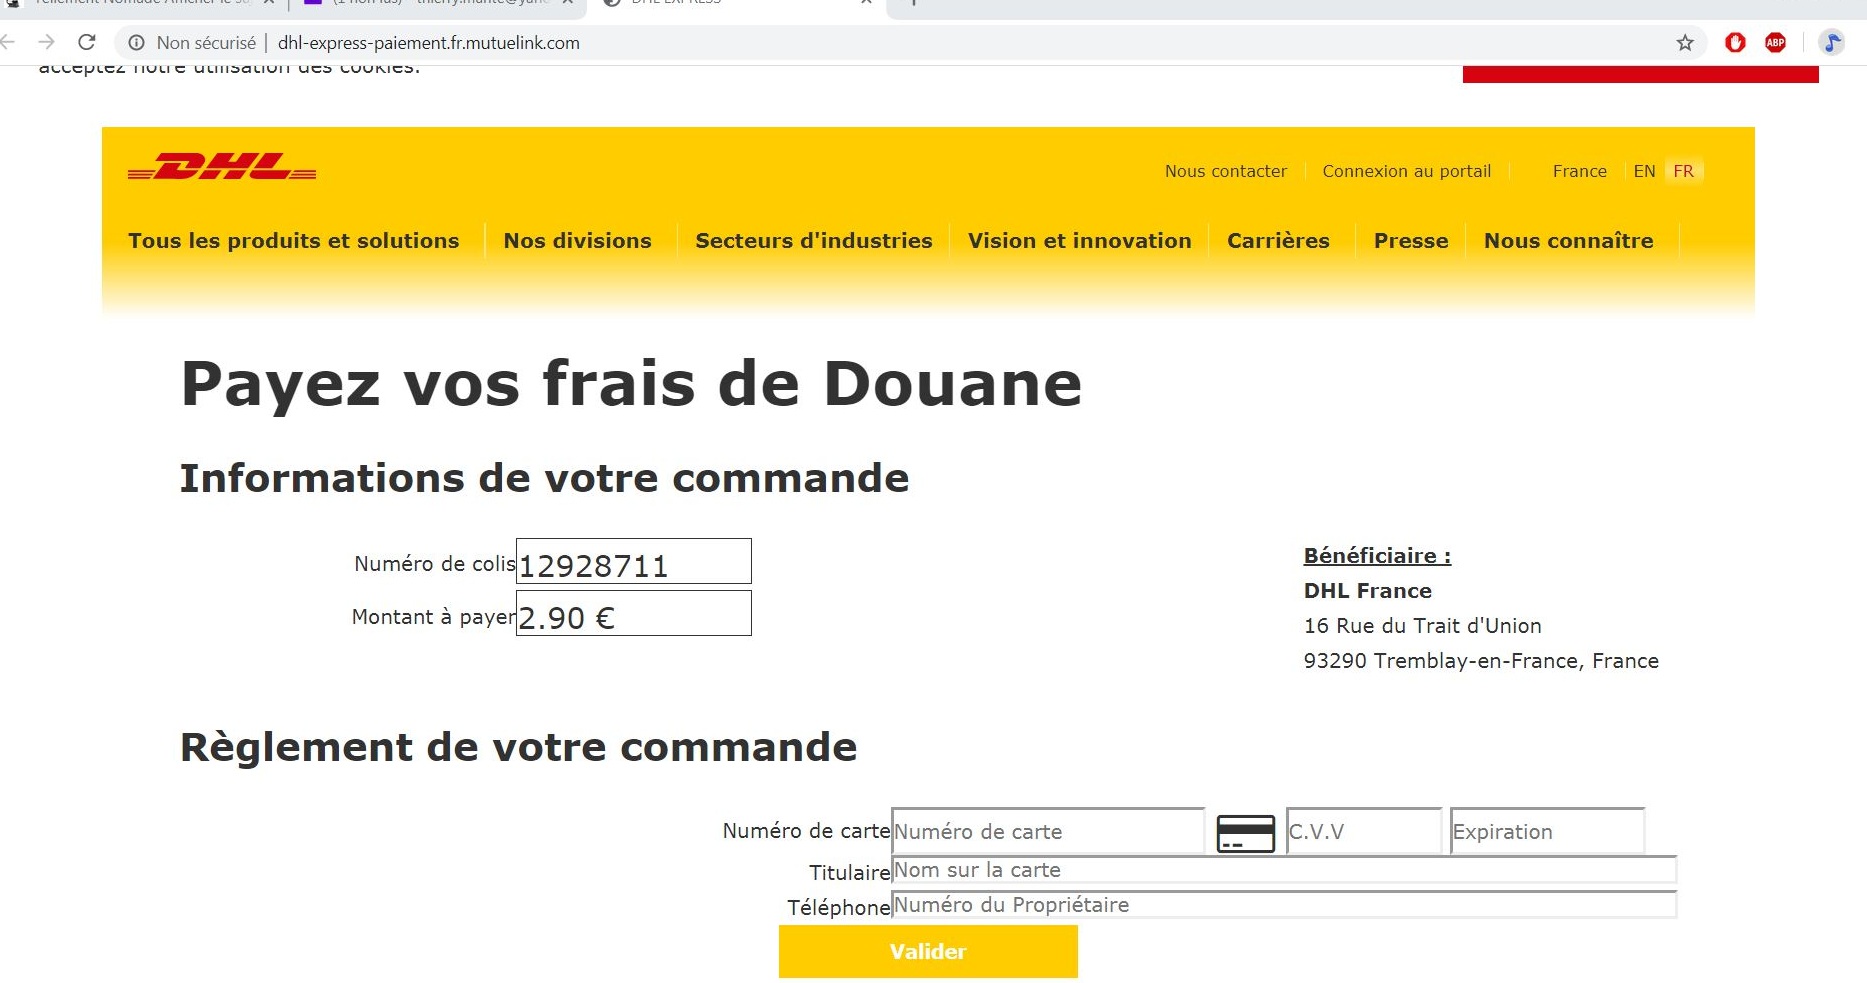Open the Nos divisions menu
The image size is (1867, 983).
coord(577,241)
